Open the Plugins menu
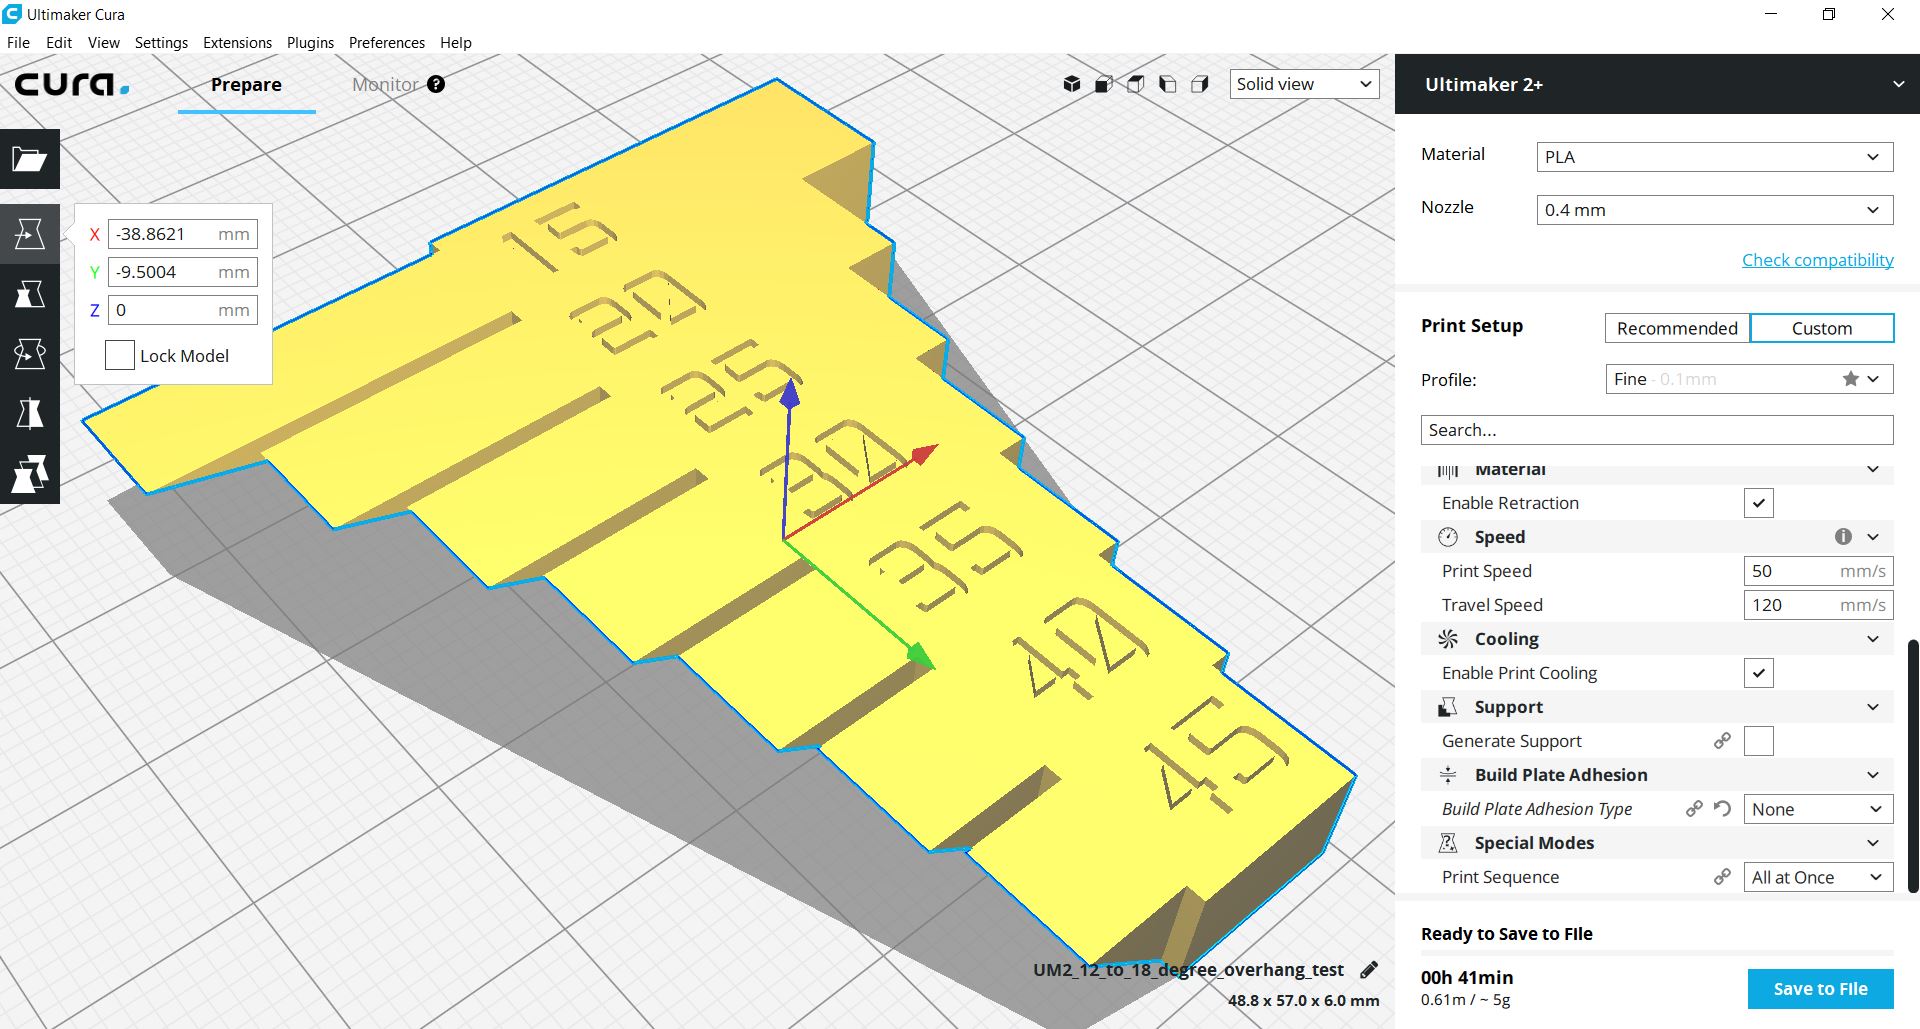 (x=310, y=43)
